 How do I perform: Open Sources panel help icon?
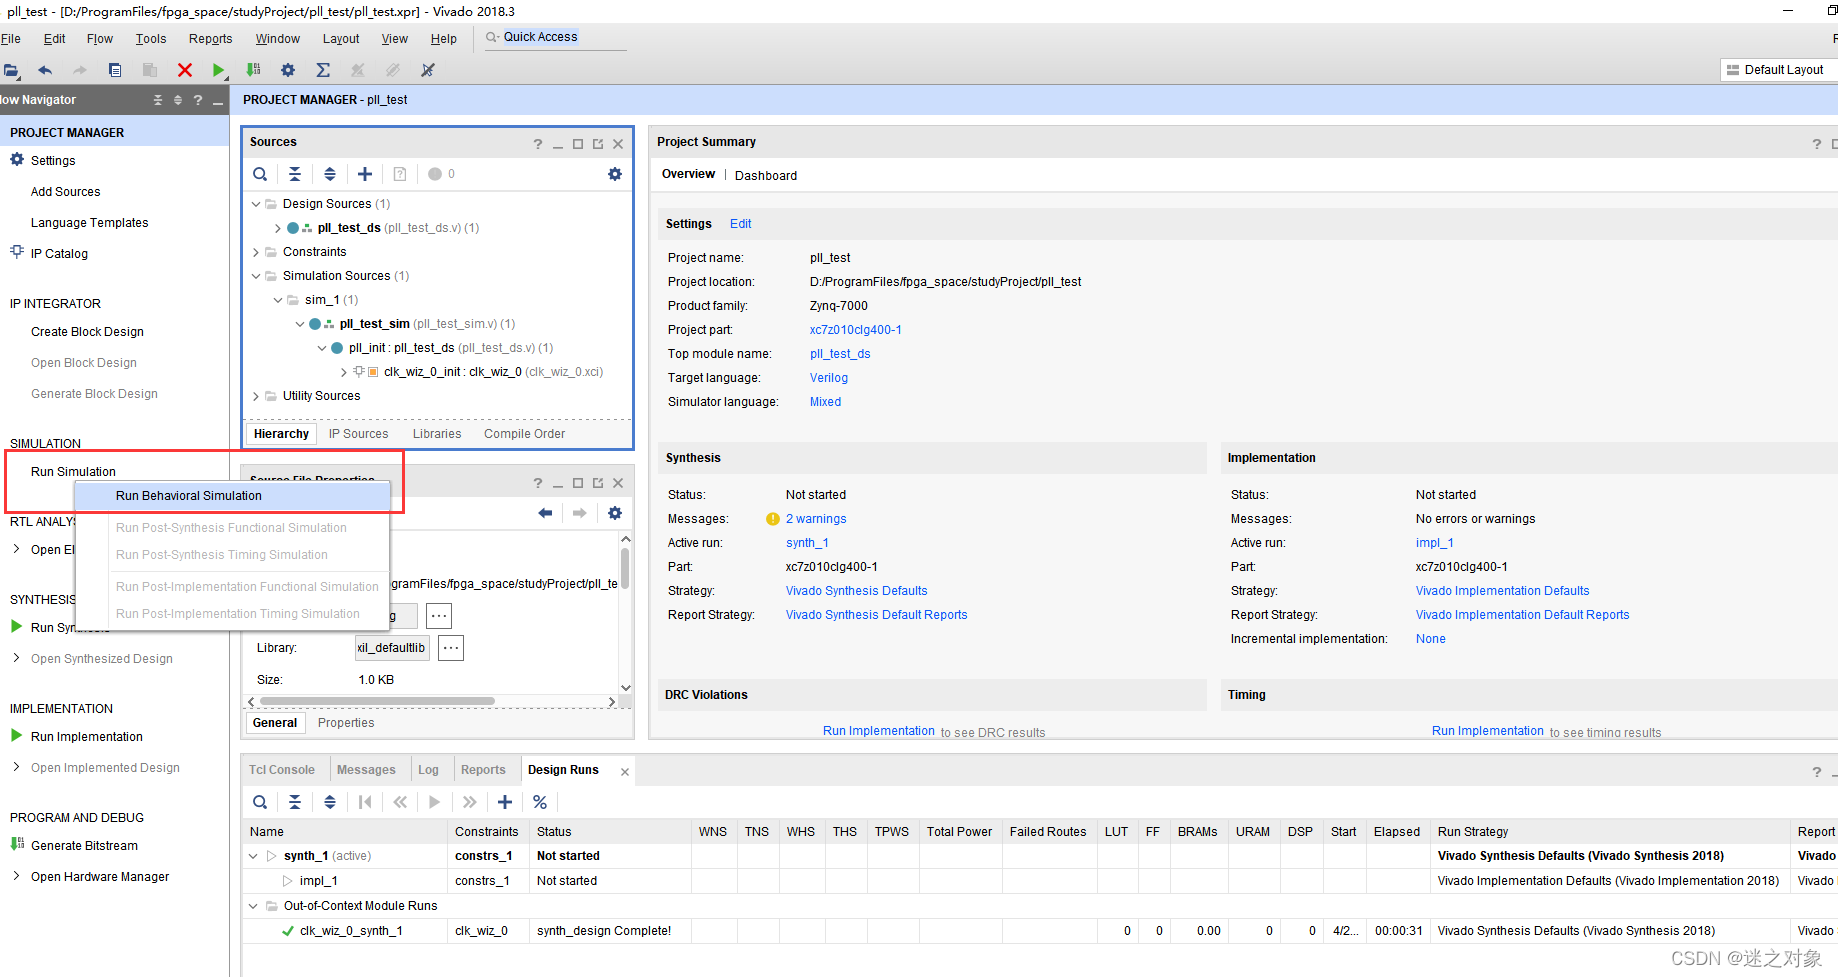click(538, 144)
